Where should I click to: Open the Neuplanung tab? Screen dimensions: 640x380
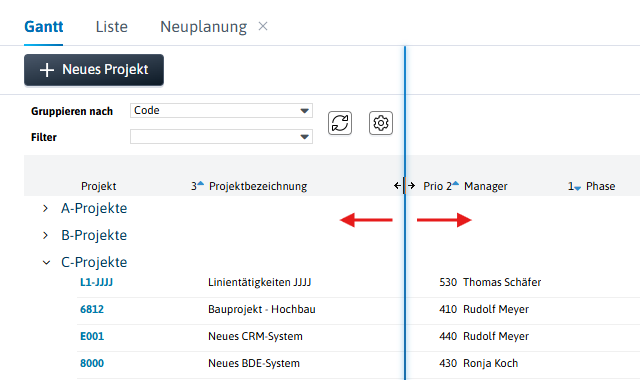[203, 27]
